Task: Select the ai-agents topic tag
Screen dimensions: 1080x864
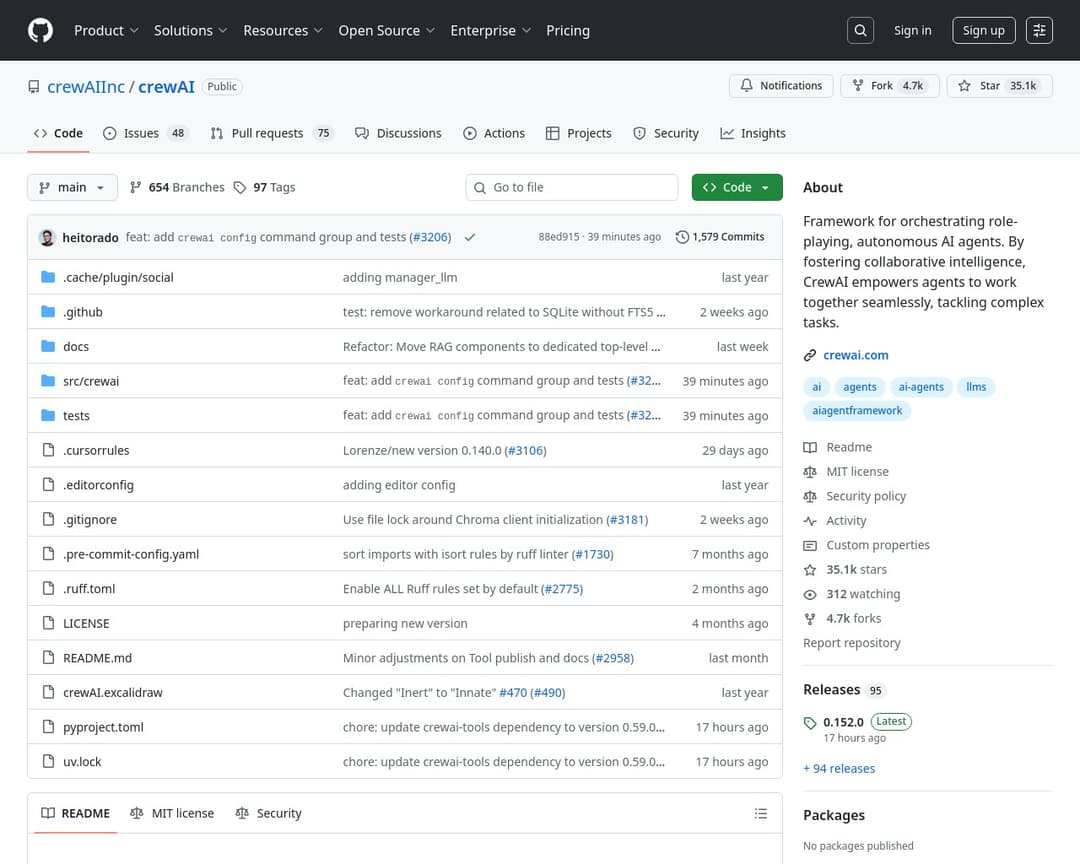Action: [x=921, y=387]
